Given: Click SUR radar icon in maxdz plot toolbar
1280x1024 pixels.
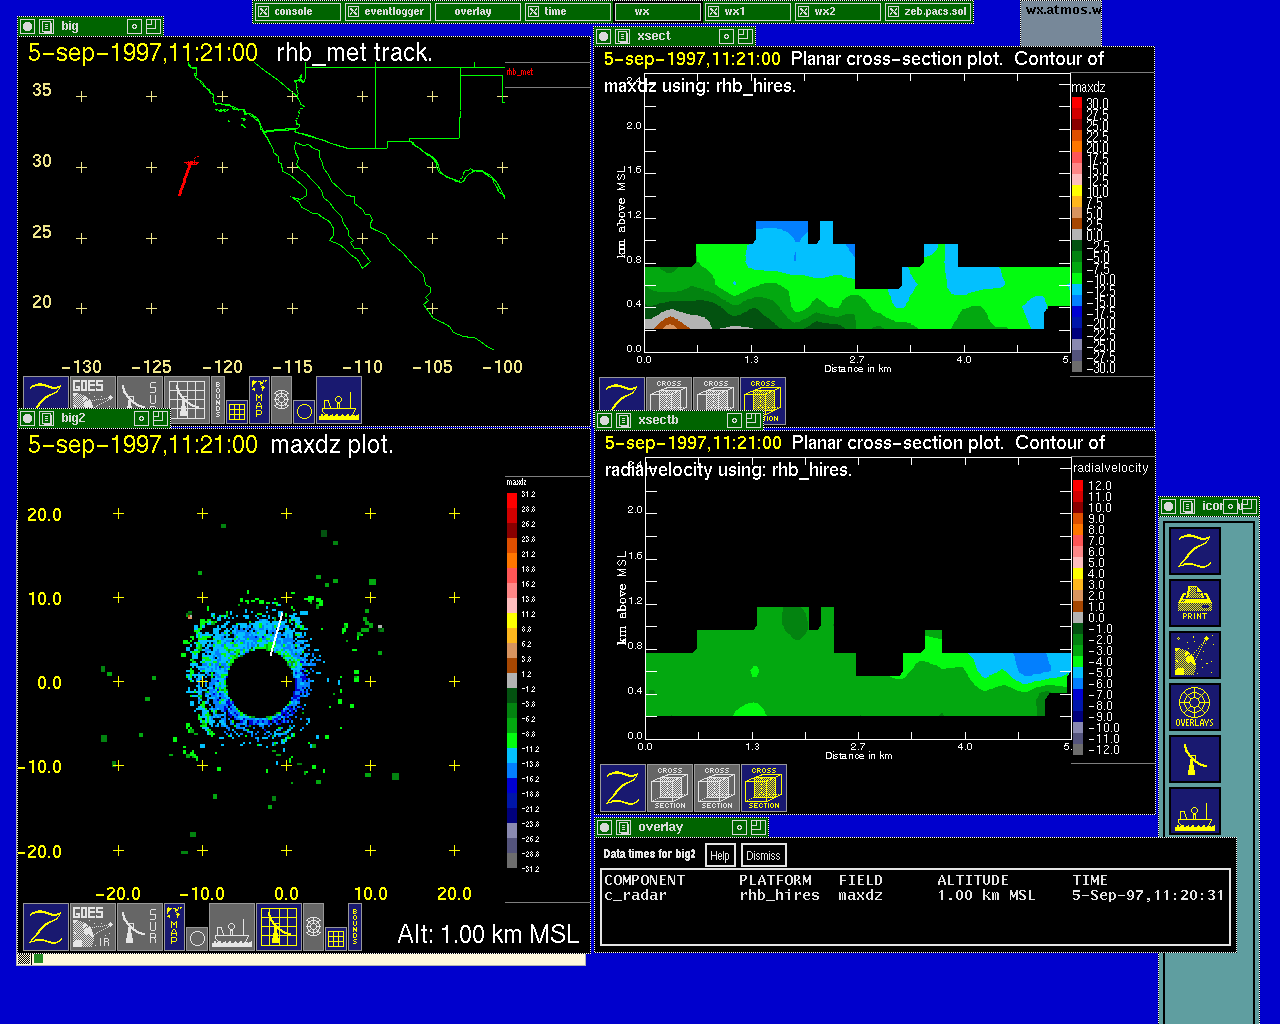Looking at the screenshot, I should coord(139,927).
